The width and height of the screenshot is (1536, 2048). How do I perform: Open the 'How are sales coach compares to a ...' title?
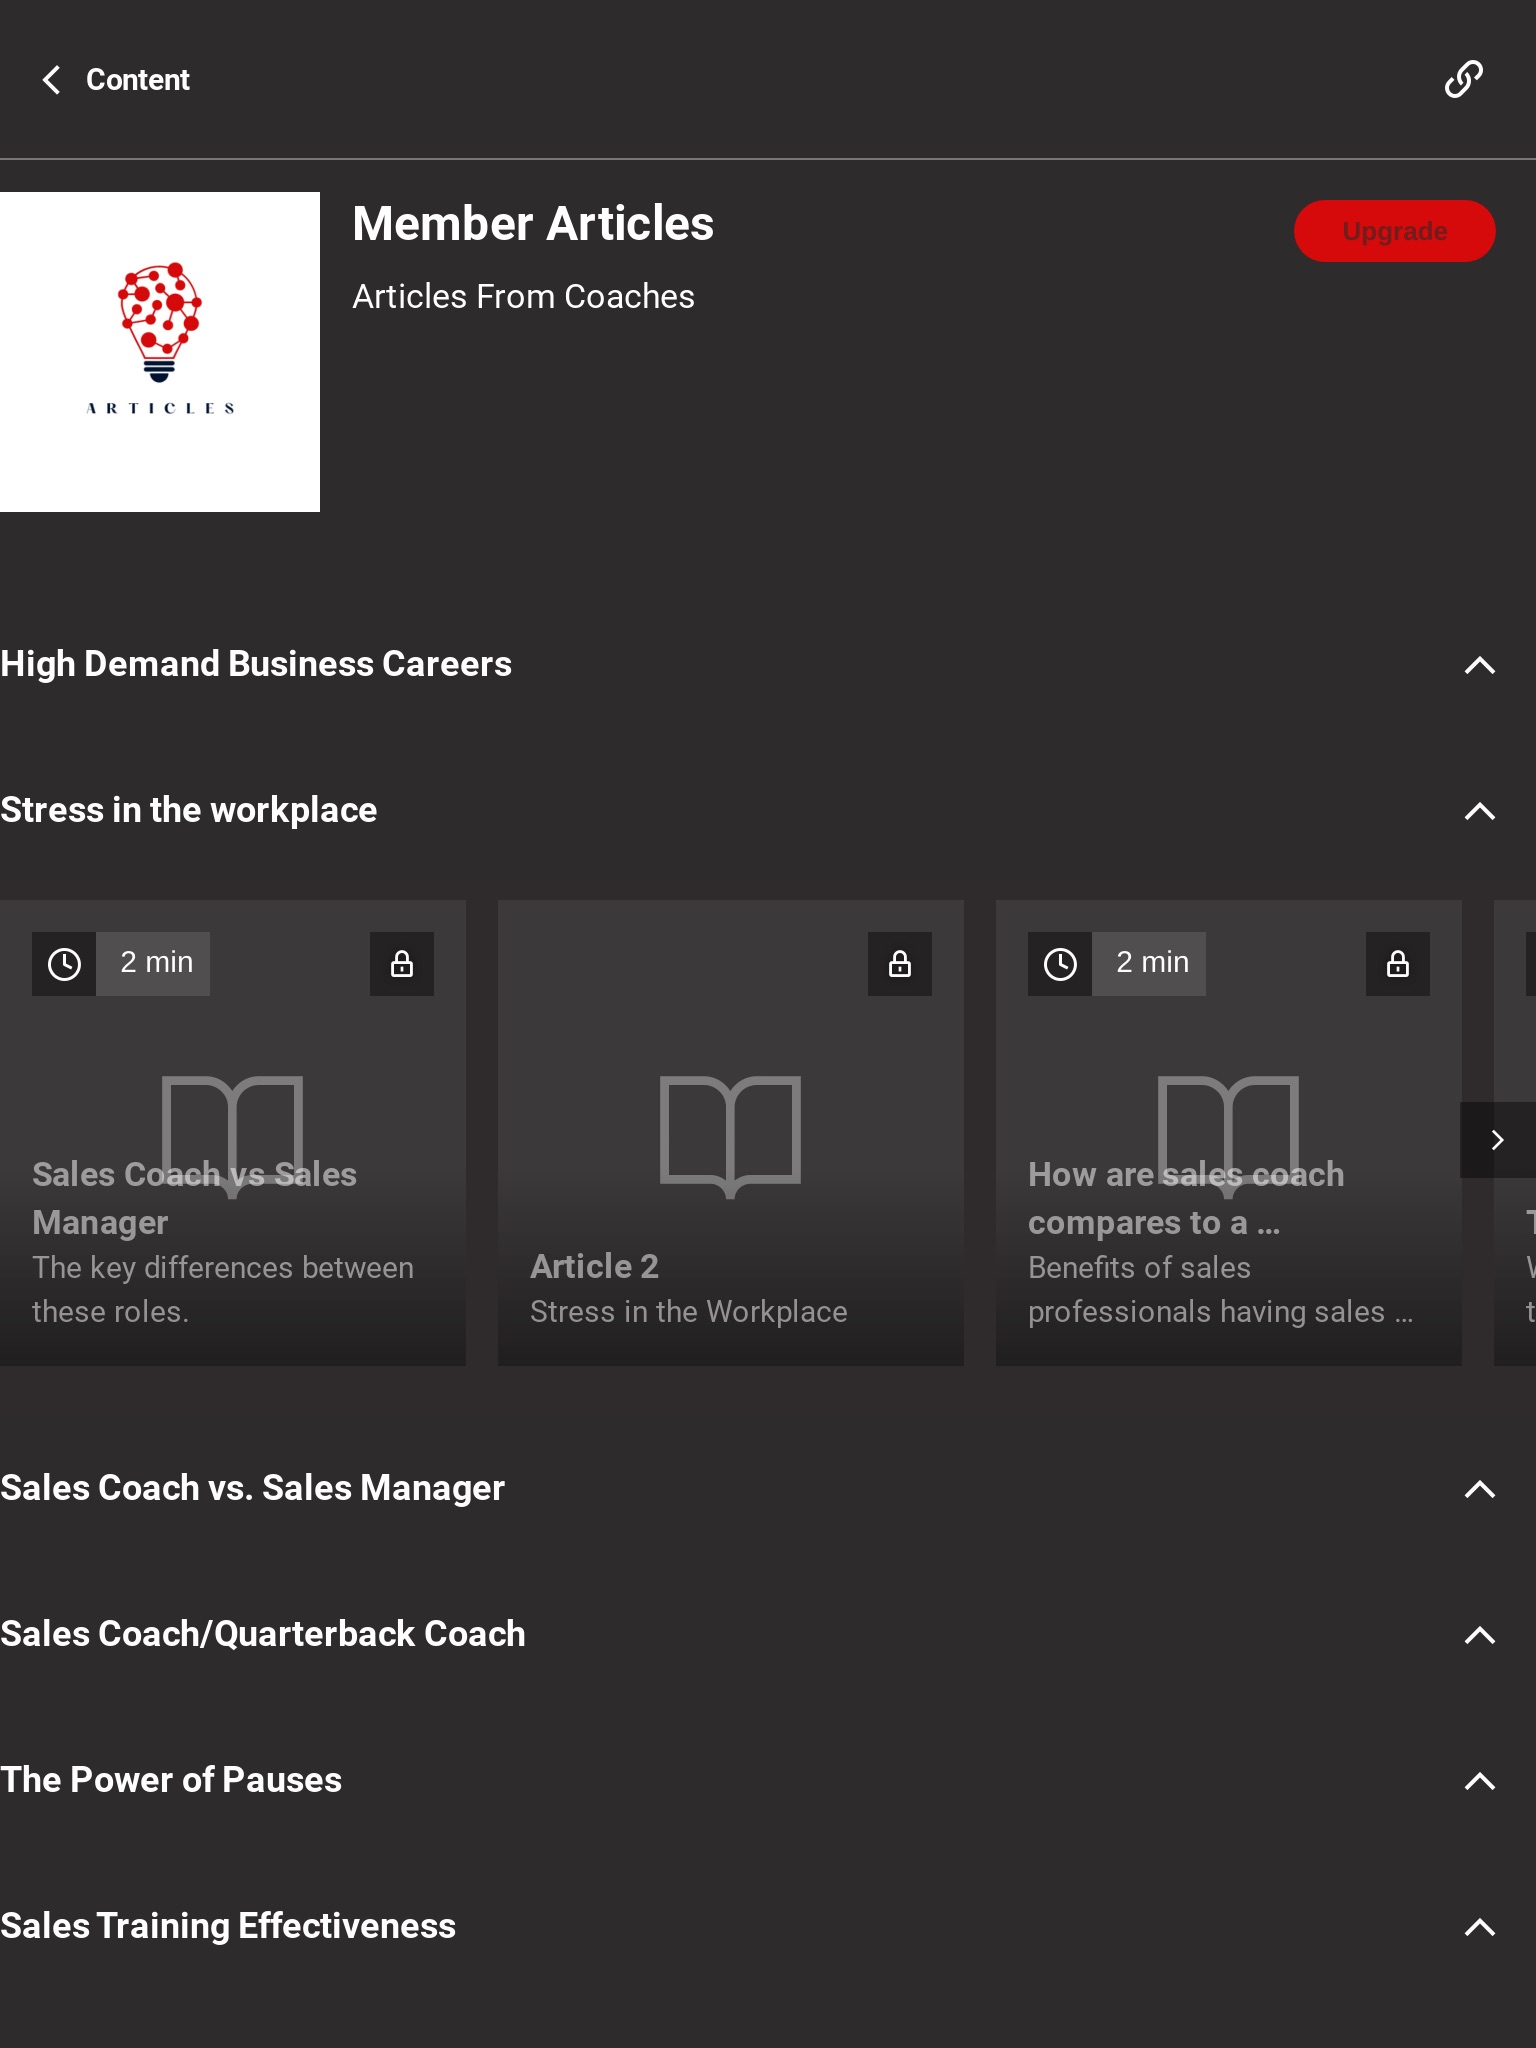pos(1186,1198)
